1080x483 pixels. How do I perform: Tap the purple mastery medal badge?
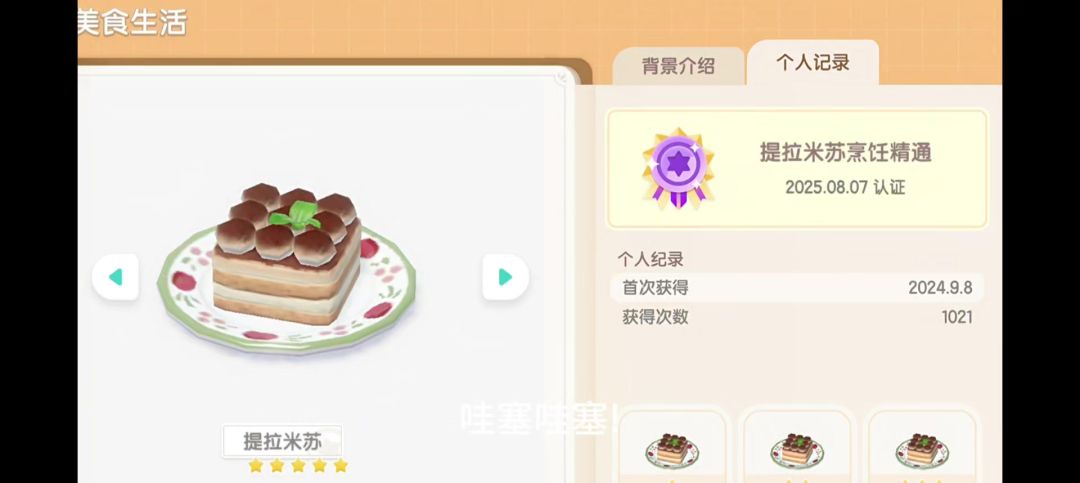678,169
